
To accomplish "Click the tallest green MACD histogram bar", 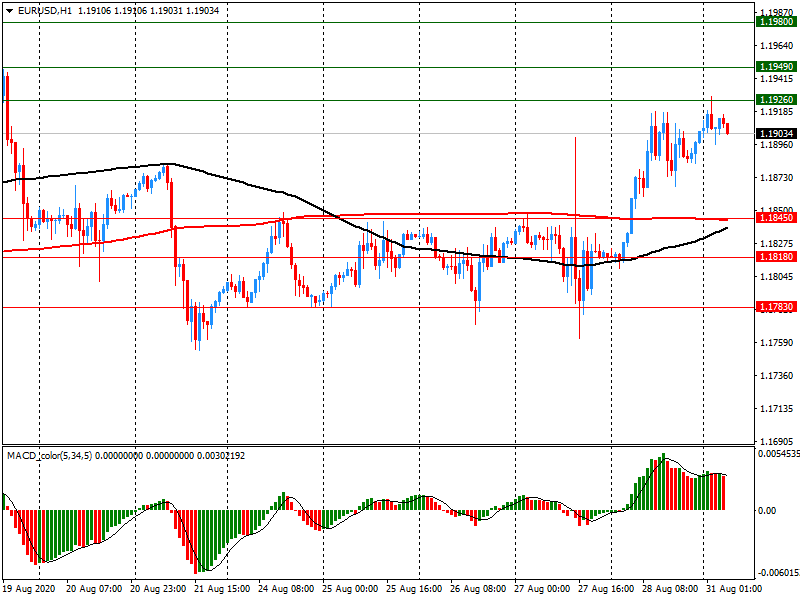I will pos(662,482).
